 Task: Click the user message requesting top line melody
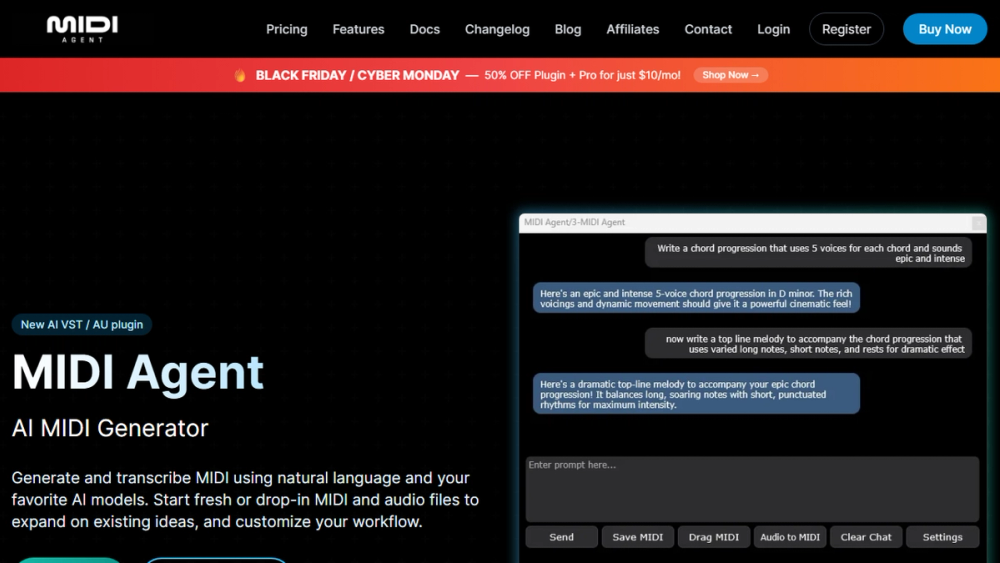tap(808, 344)
